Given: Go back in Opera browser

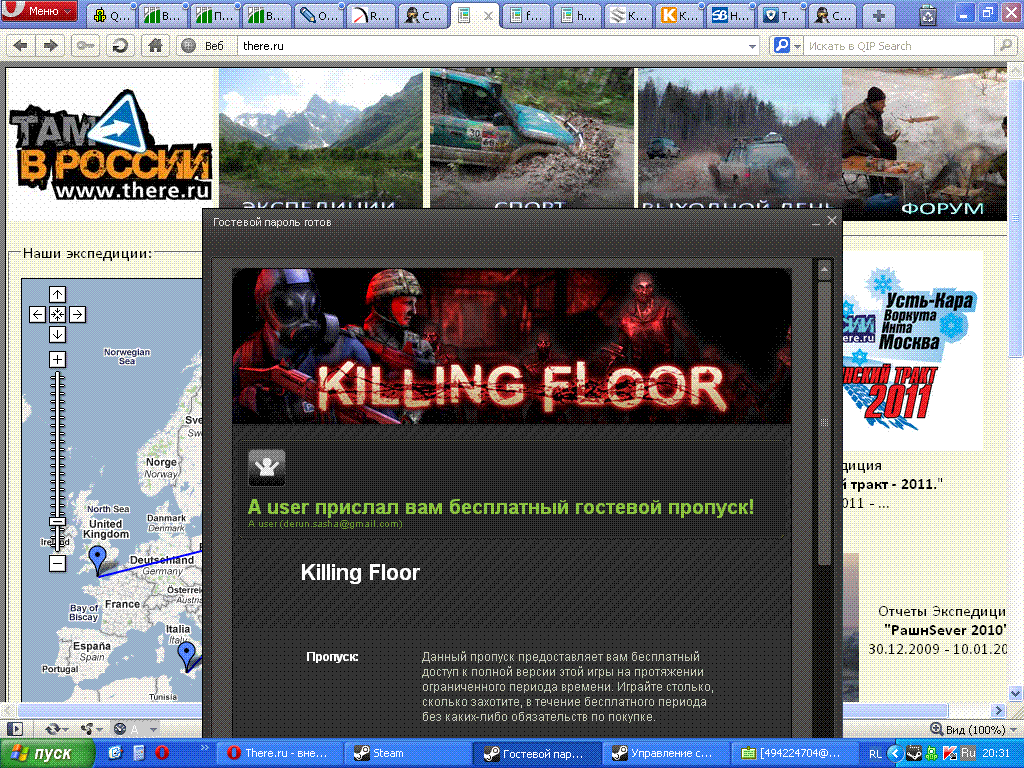Looking at the screenshot, I should click(x=21, y=46).
